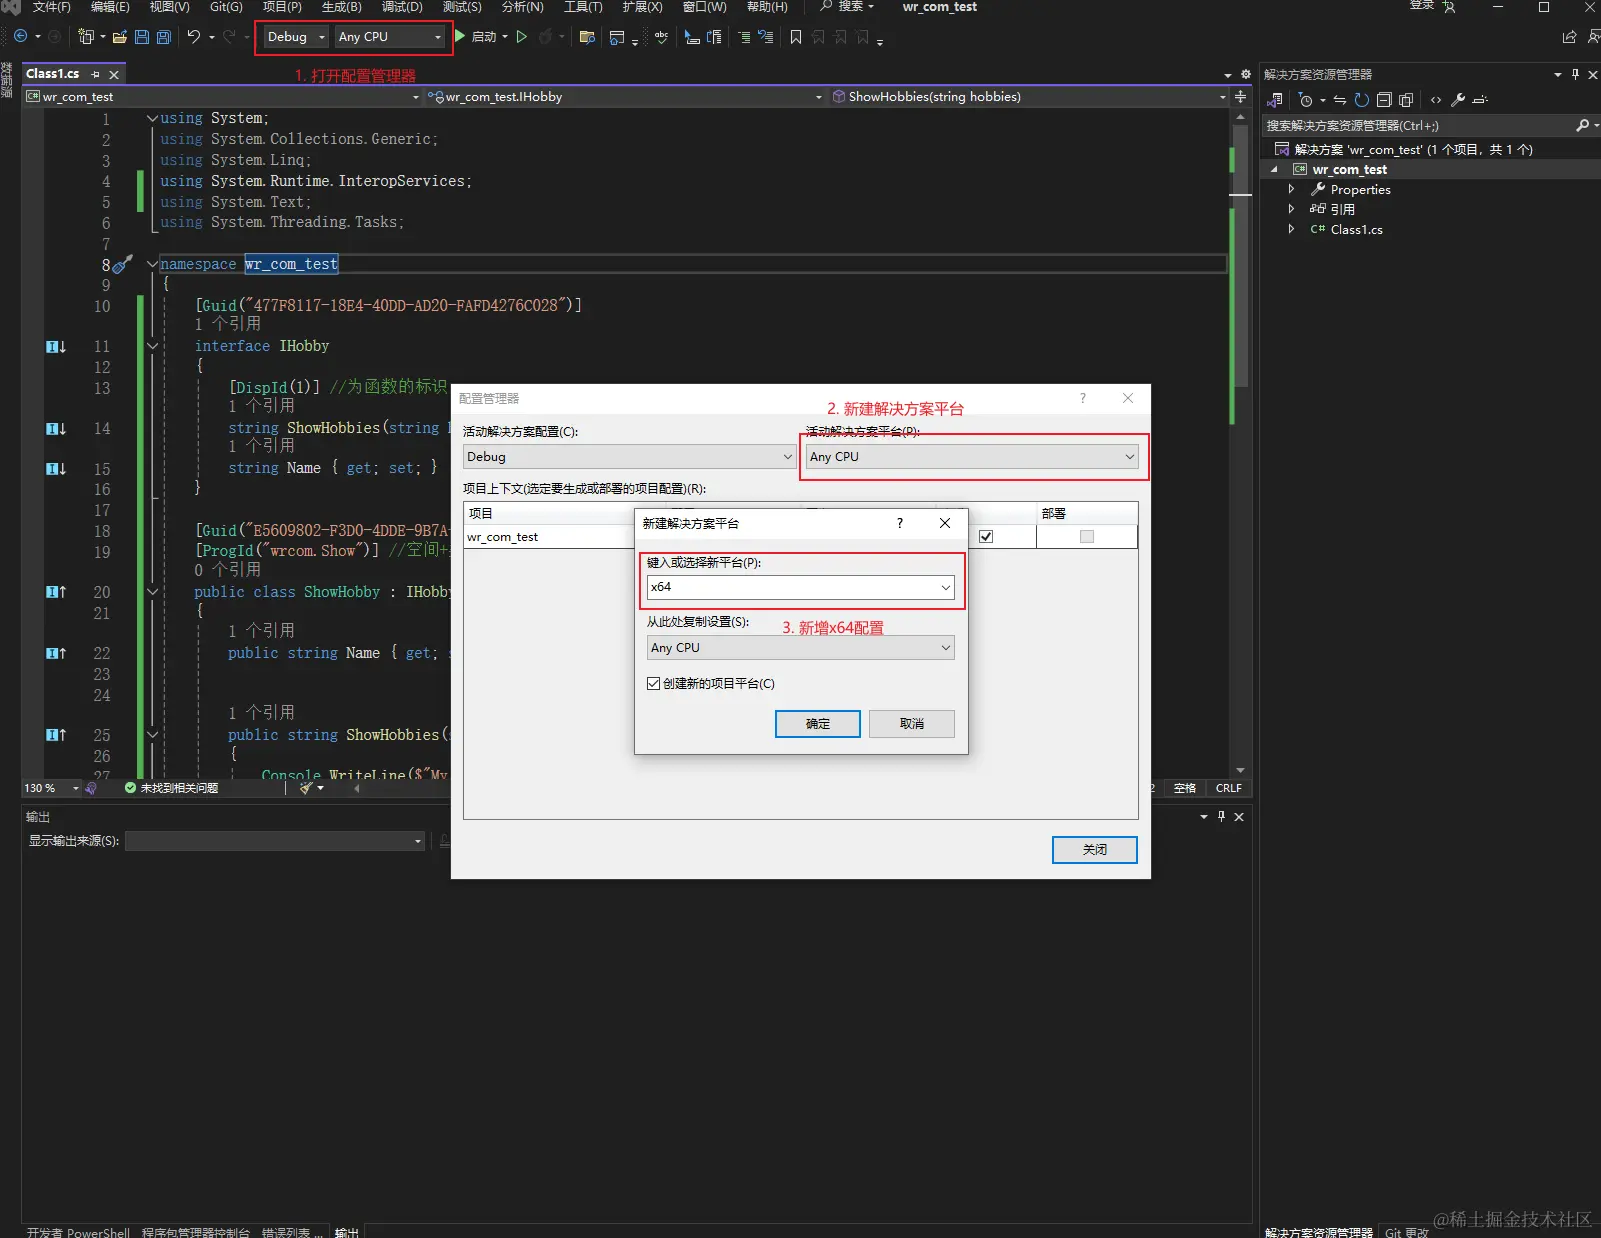
Task: Click the Open File folder icon
Action: pos(120,37)
